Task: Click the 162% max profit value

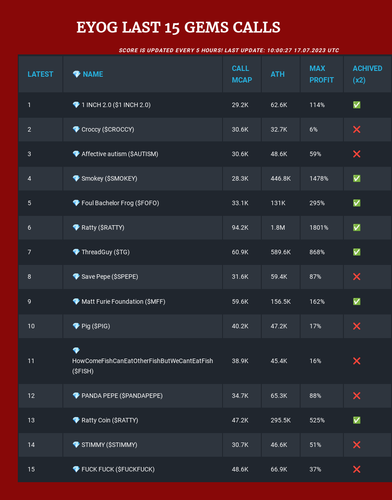Action: coord(317,302)
